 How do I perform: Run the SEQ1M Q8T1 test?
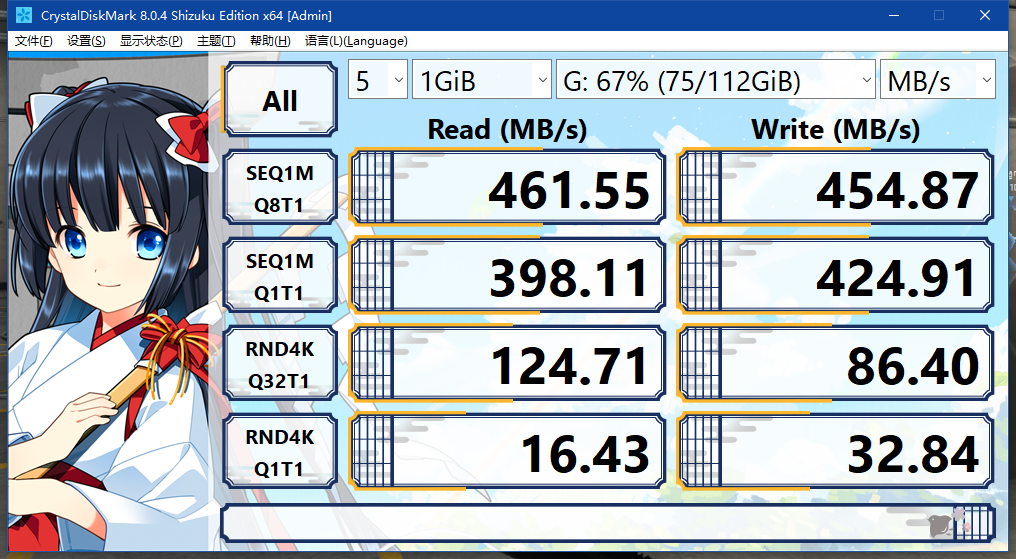click(280, 188)
